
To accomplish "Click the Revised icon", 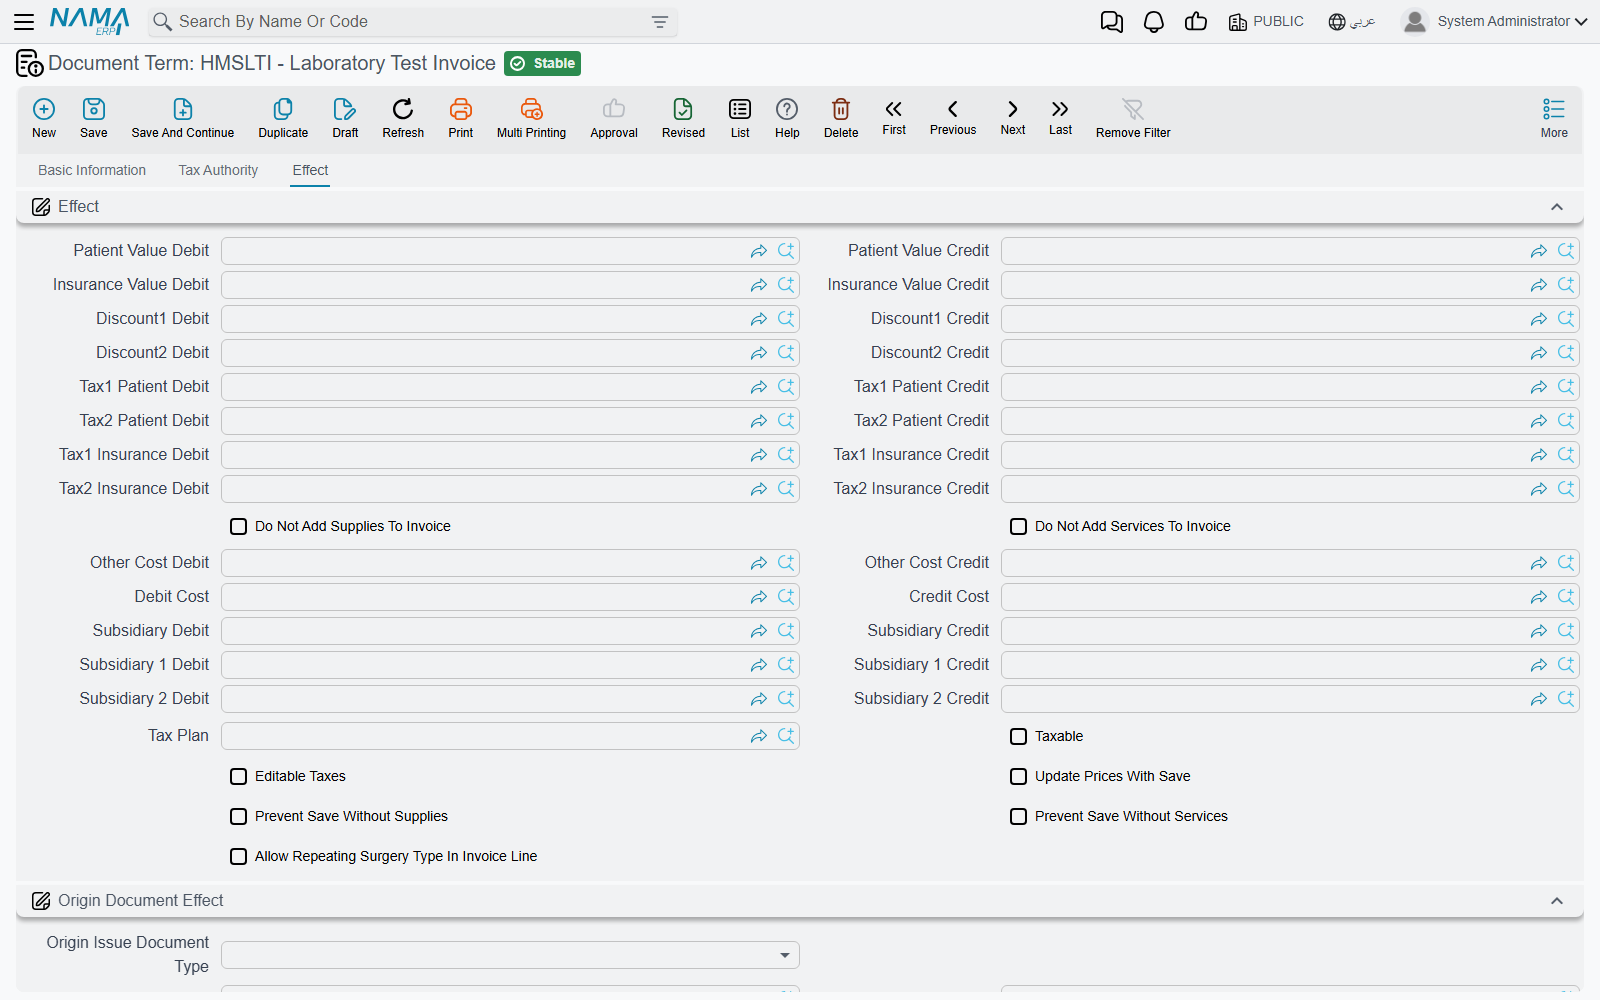I will pos(683,109).
